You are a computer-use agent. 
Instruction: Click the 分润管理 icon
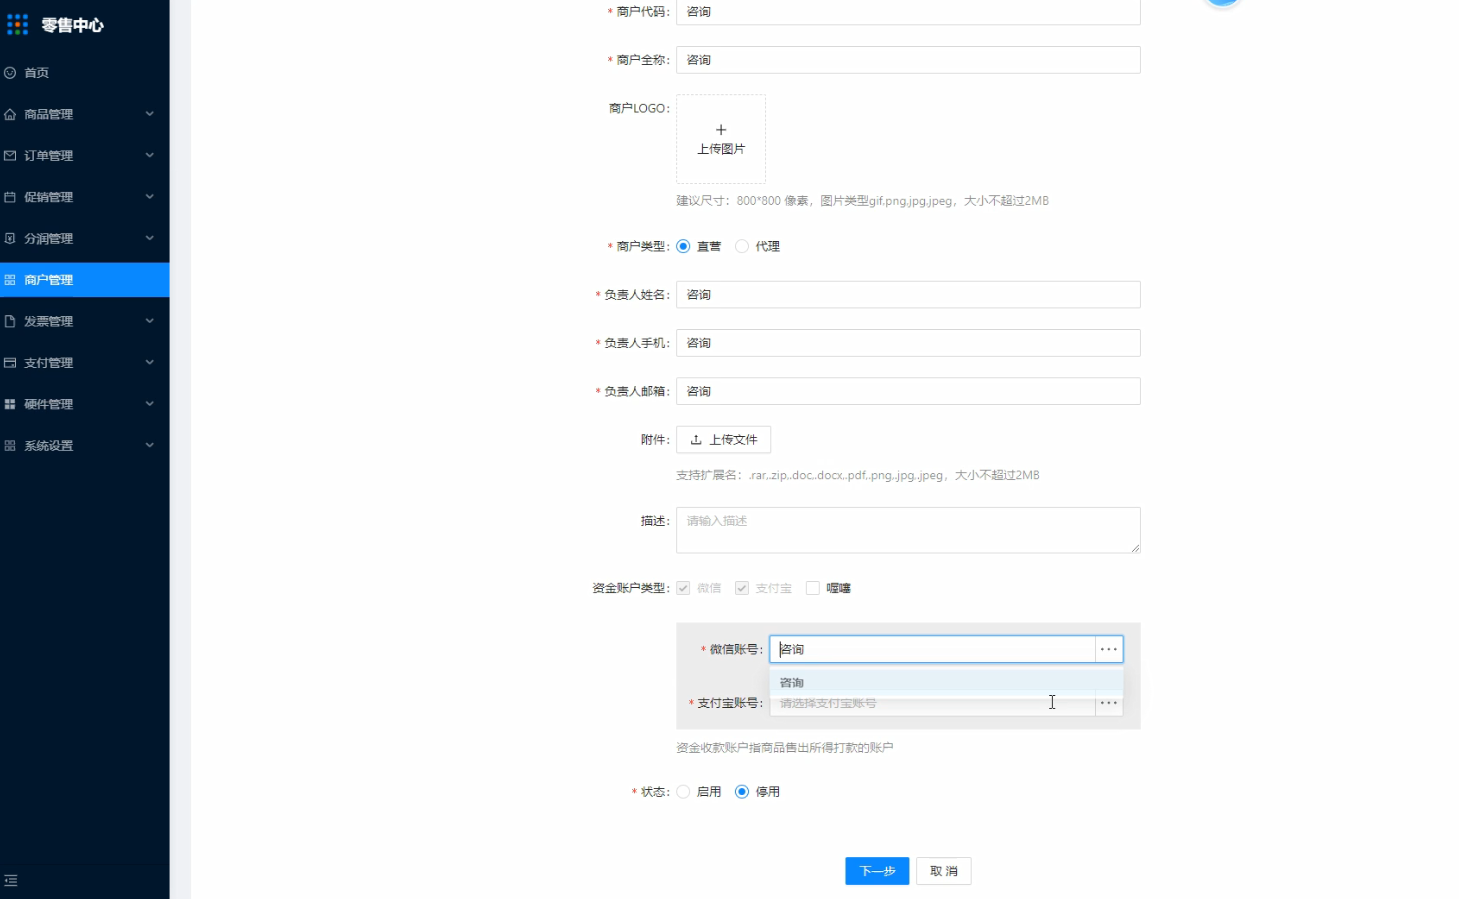coord(10,238)
